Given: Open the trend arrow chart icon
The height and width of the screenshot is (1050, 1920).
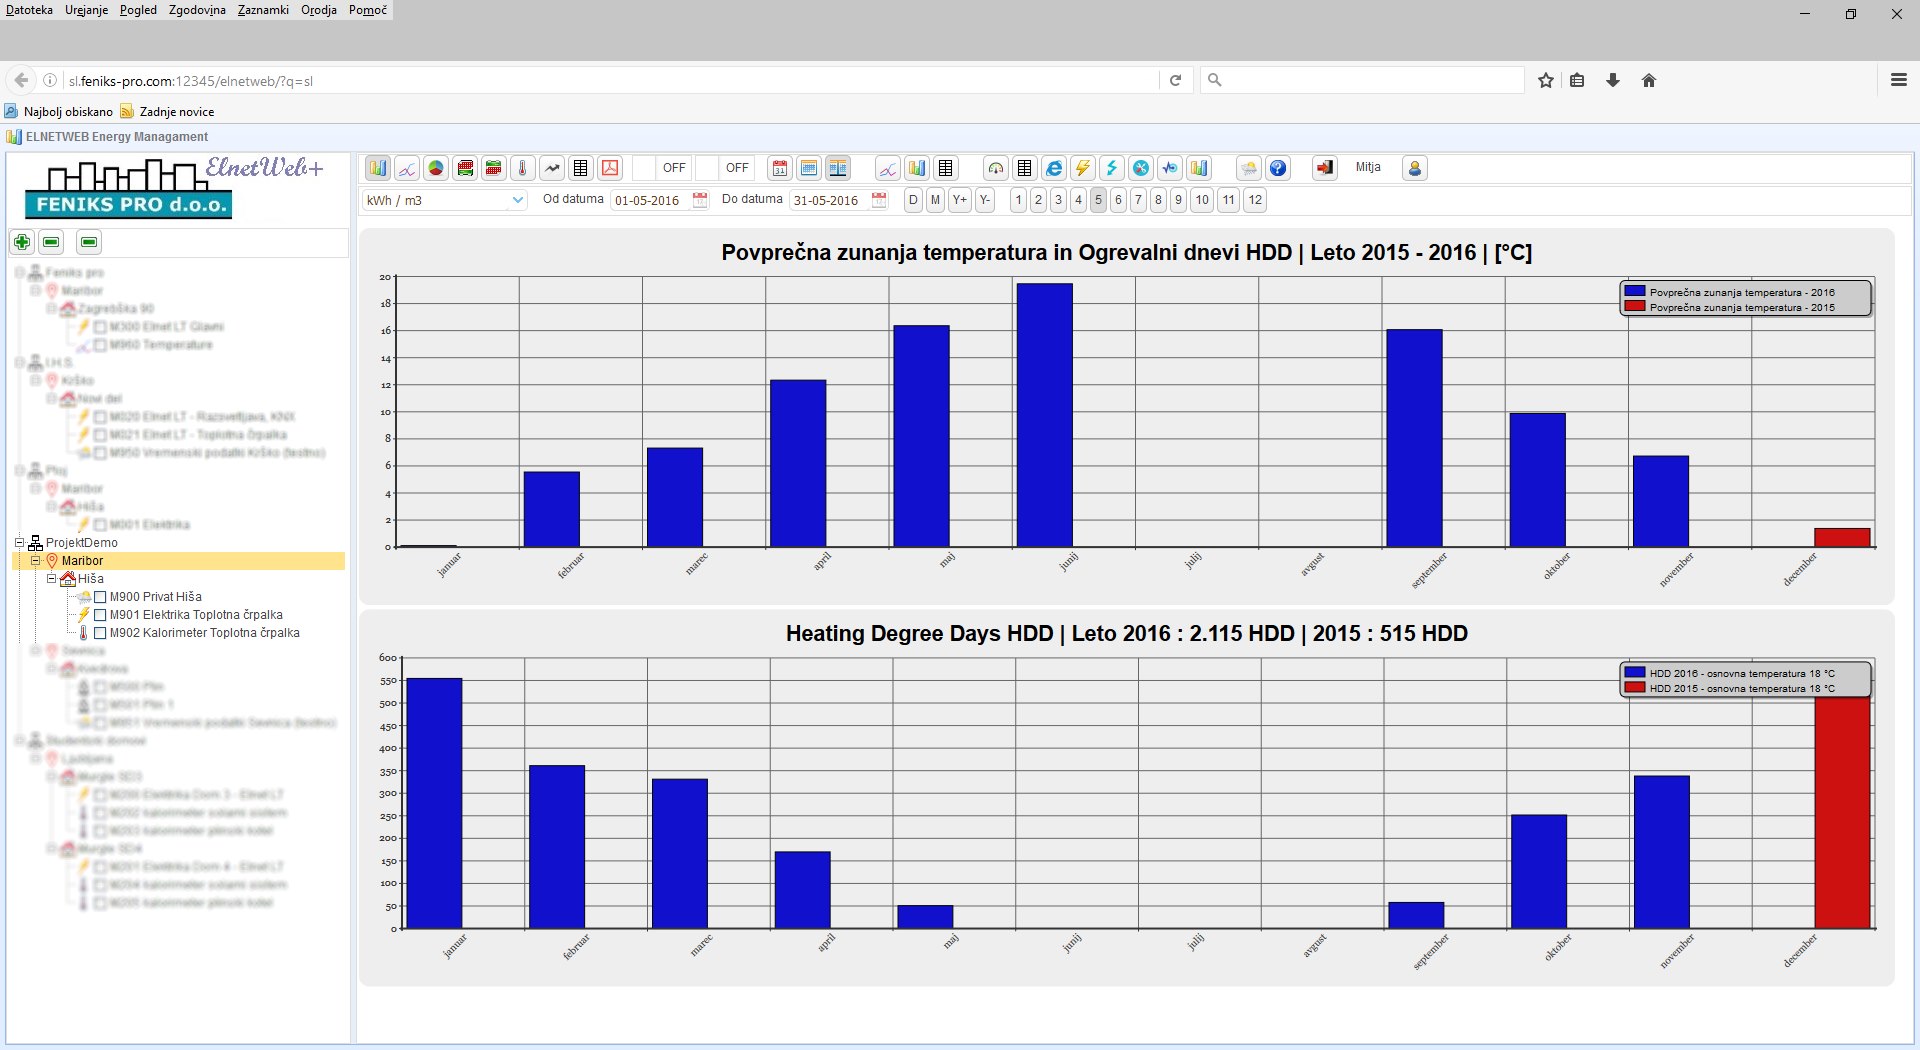Looking at the screenshot, I should point(551,168).
